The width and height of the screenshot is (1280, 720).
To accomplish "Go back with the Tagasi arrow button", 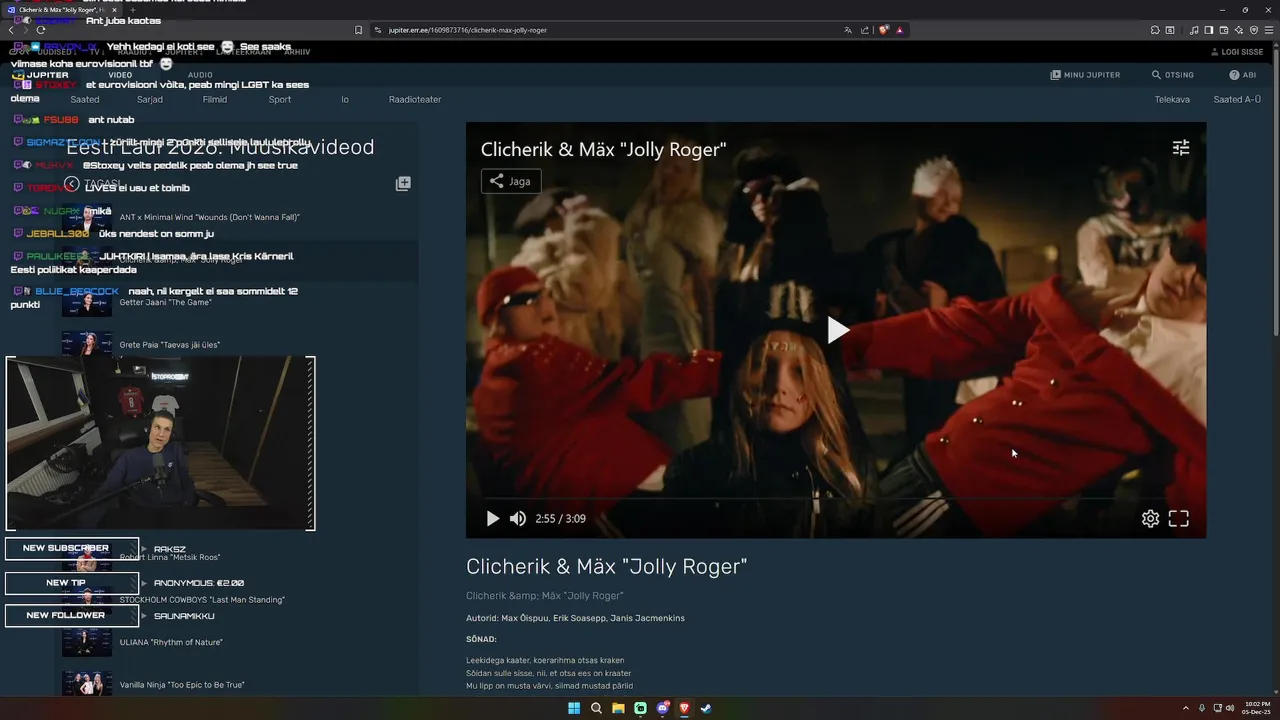I will pyautogui.click(x=72, y=184).
